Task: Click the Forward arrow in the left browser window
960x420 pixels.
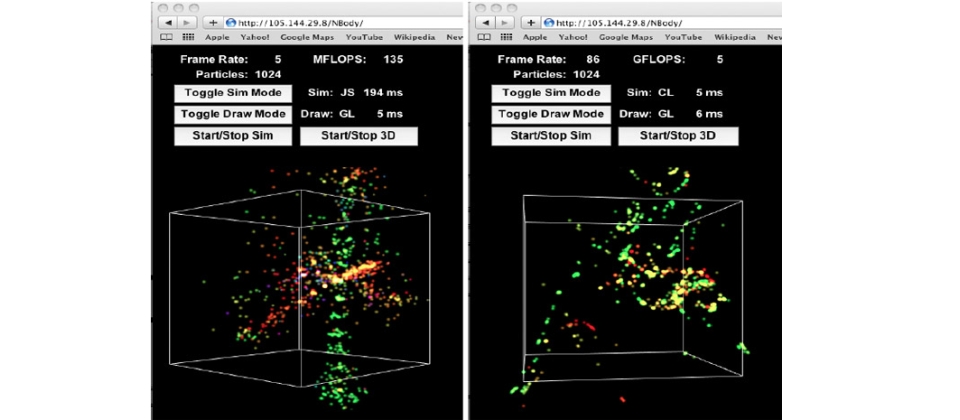Action: click(x=185, y=22)
